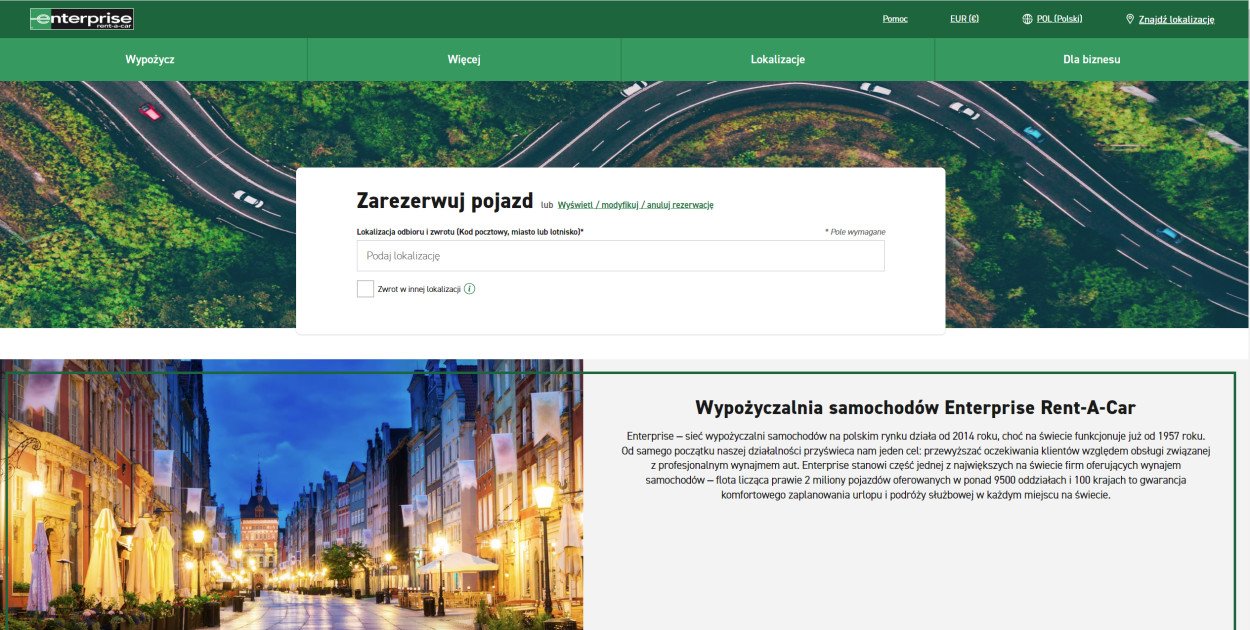The image size is (1250, 630).
Task: Click Wyświetl / modyfikuj / anuluj rezerwację link
Action: pyautogui.click(x=635, y=205)
